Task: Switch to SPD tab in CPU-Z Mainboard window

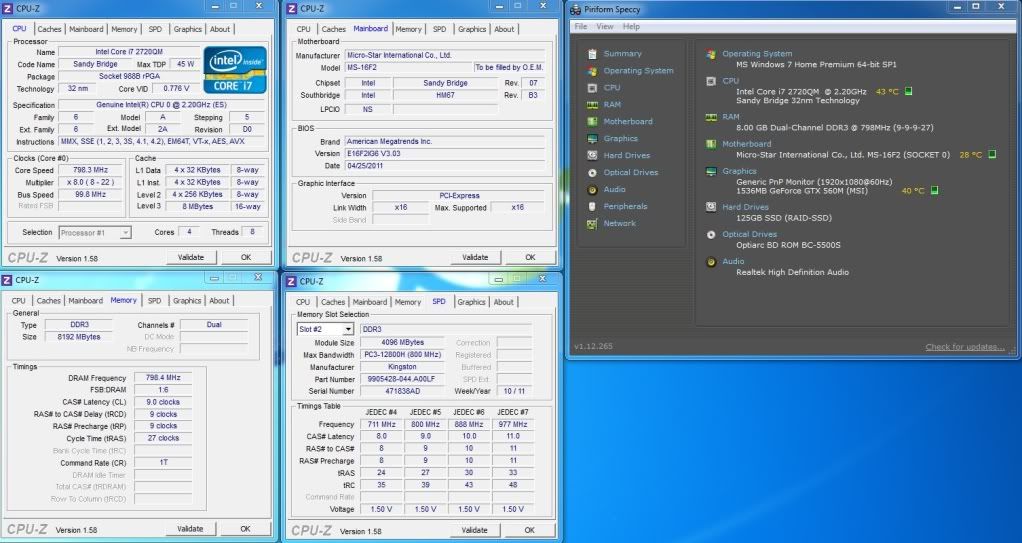Action: tap(440, 29)
